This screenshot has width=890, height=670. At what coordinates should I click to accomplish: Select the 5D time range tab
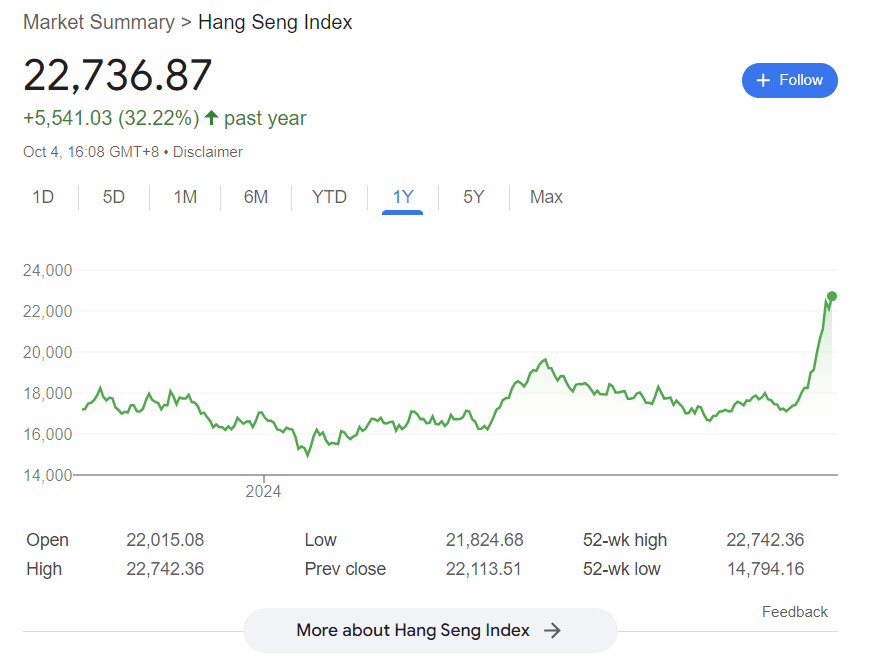(x=114, y=197)
